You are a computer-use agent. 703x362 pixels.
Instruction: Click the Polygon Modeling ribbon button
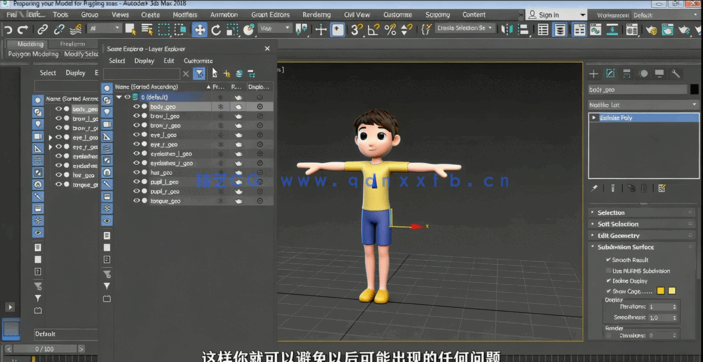coord(33,54)
